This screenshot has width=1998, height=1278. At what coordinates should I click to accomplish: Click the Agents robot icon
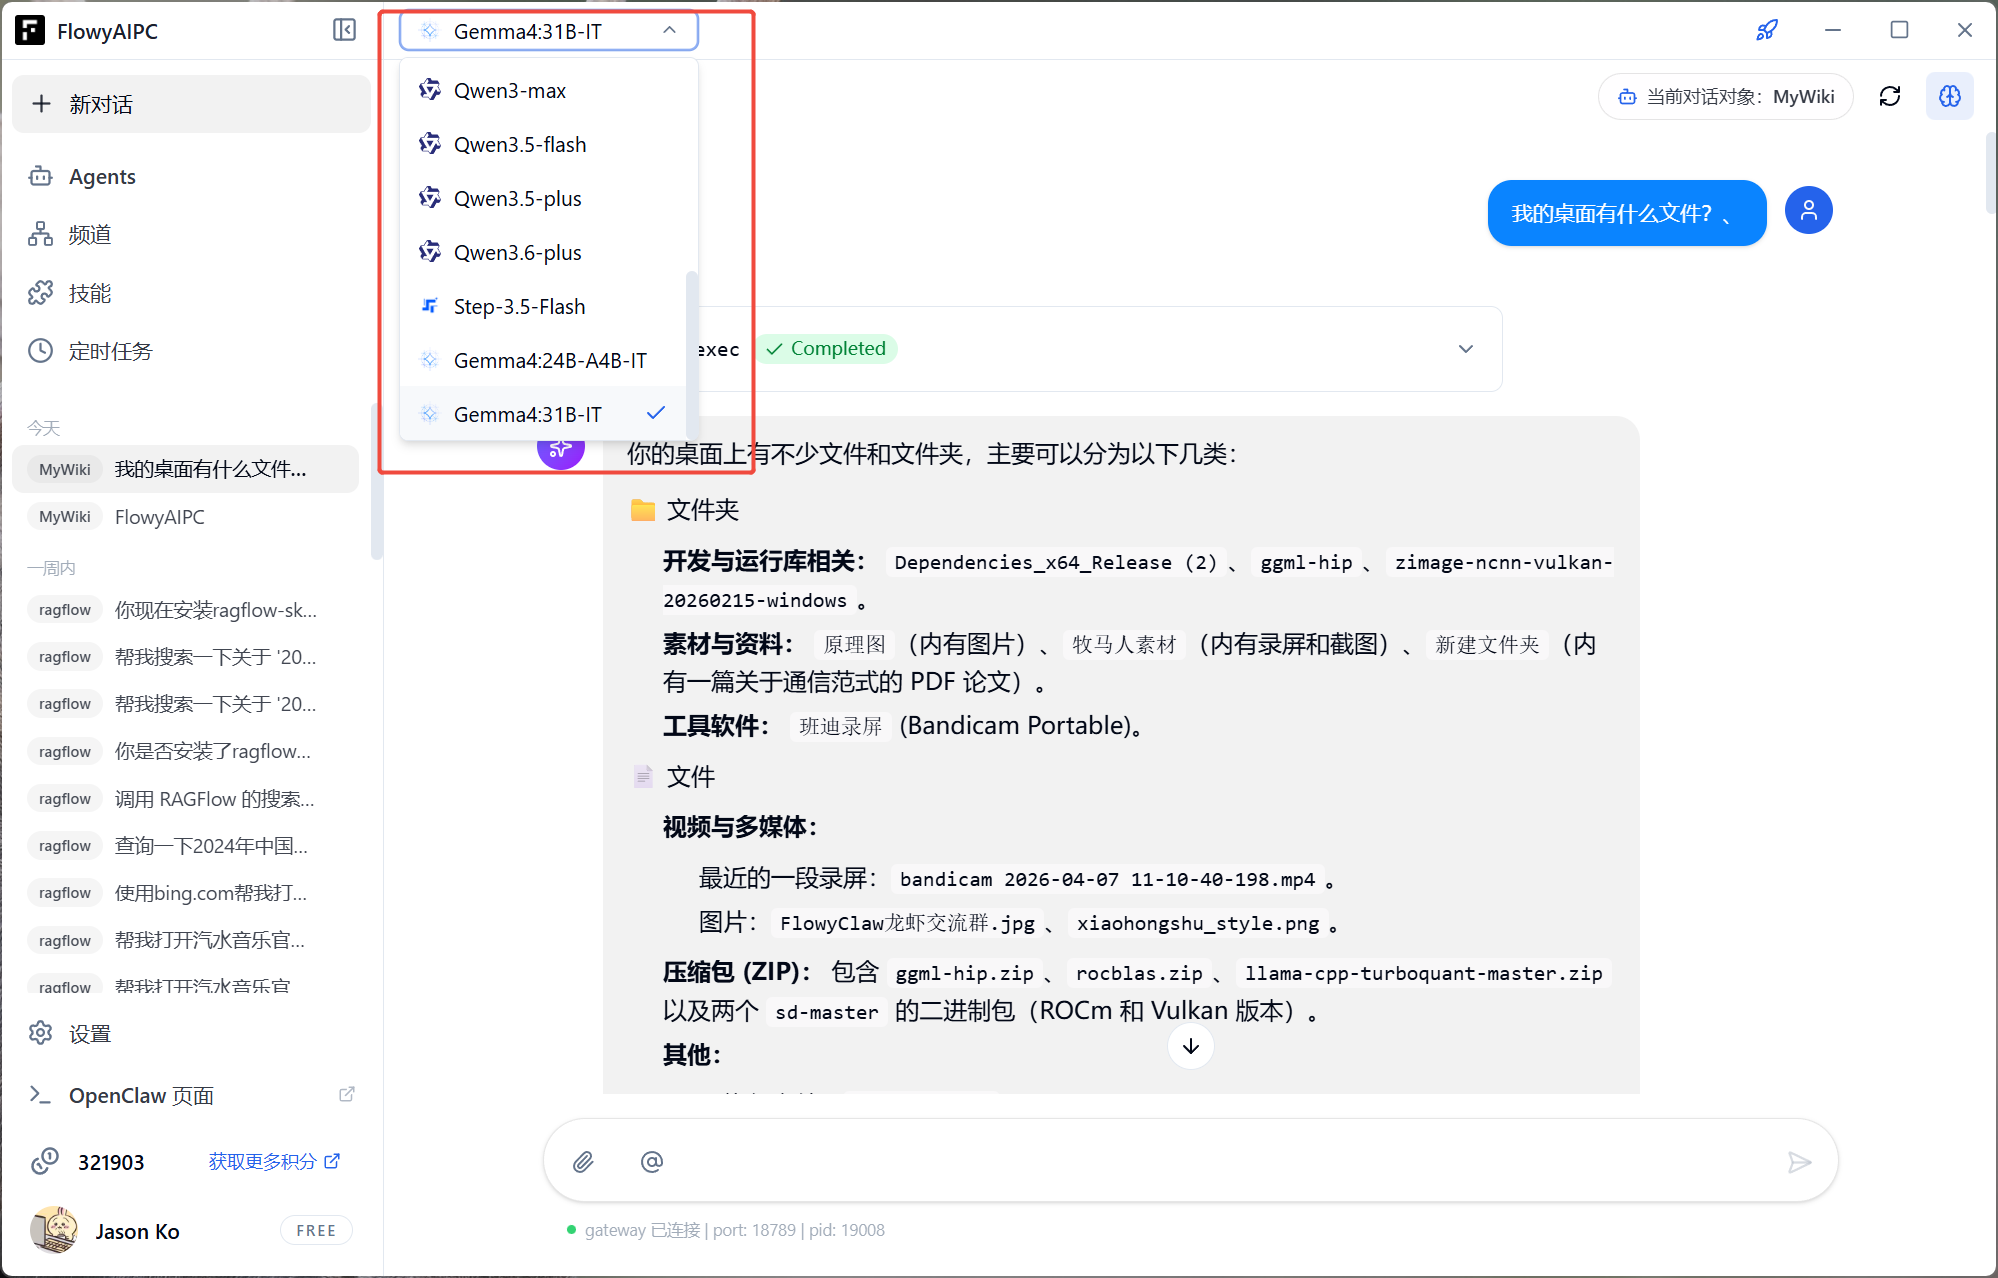pos(40,176)
